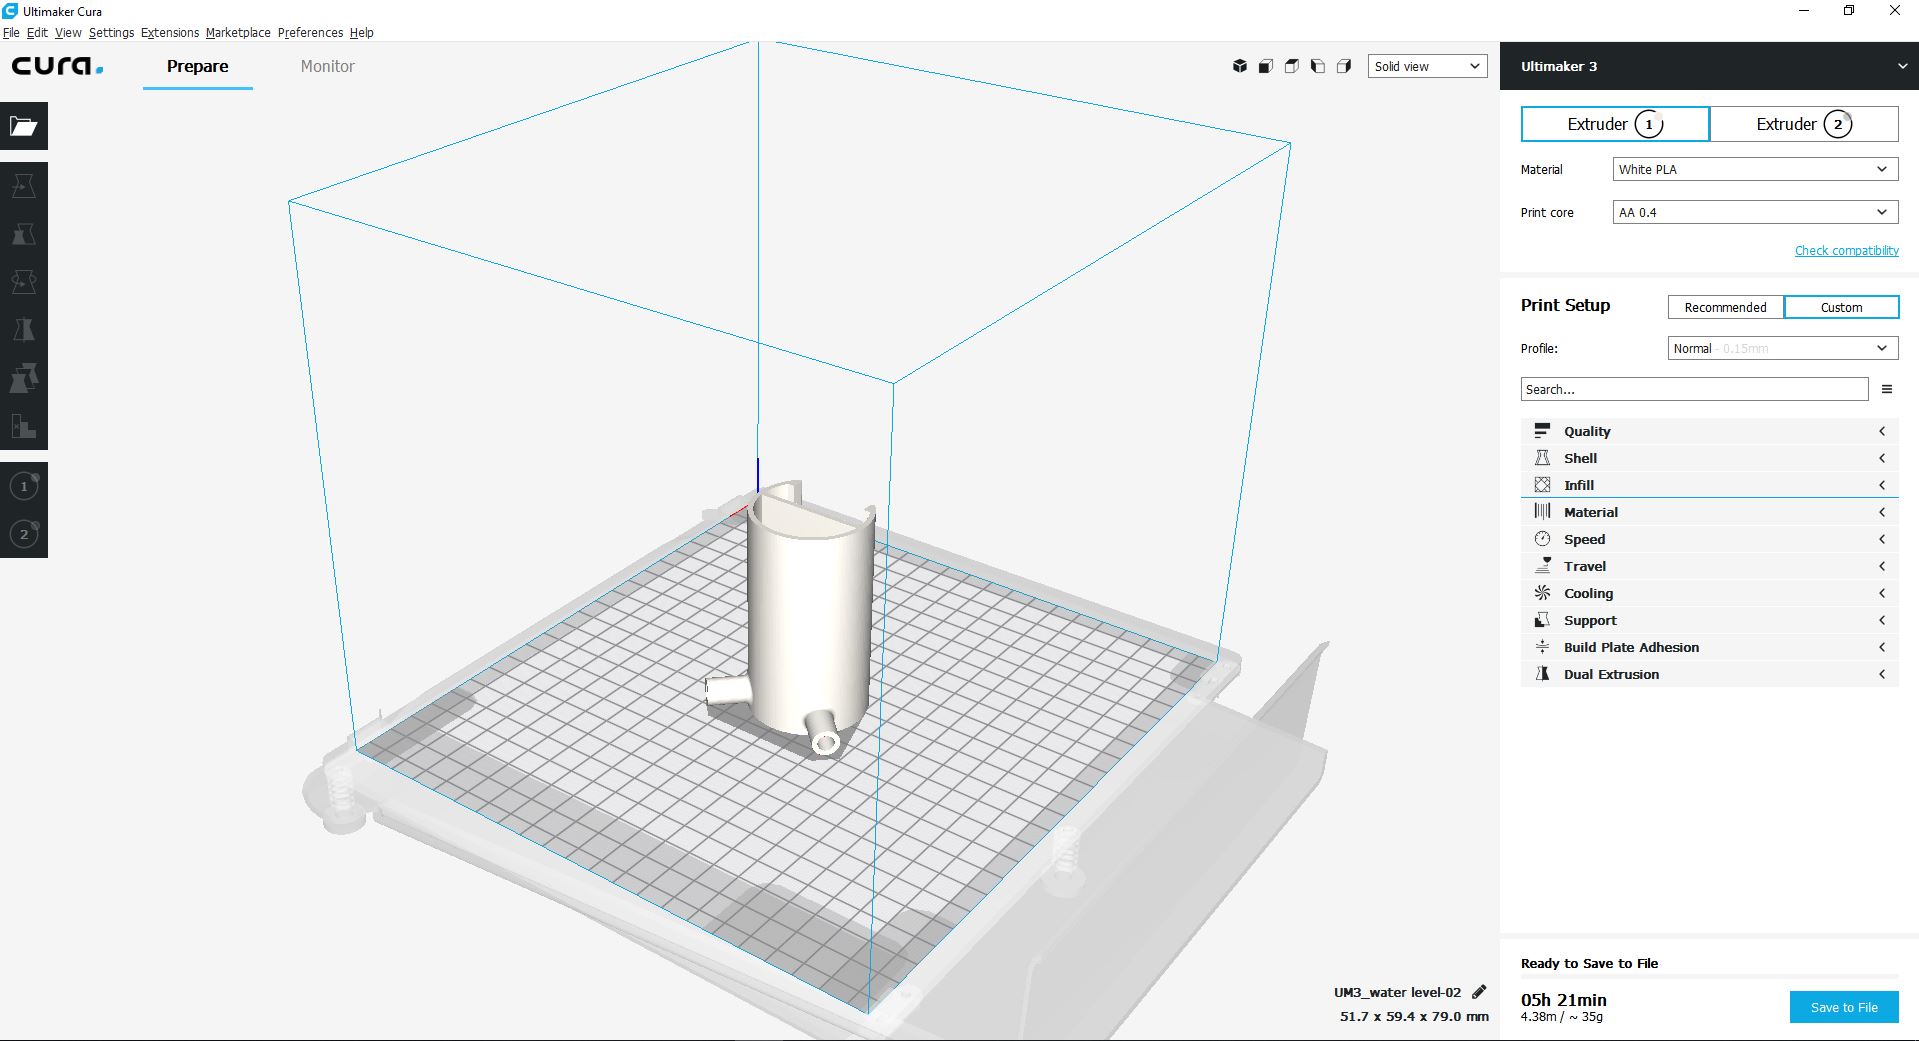Switch camera to front view icon
The height and width of the screenshot is (1041, 1919).
pyautogui.click(x=1266, y=66)
